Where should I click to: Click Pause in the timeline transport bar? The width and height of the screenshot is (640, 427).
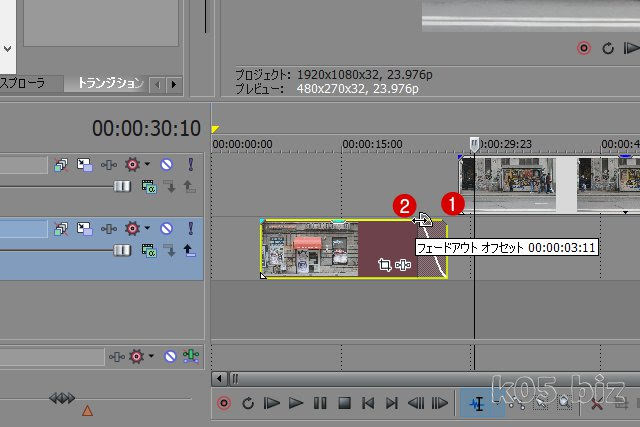(320, 403)
